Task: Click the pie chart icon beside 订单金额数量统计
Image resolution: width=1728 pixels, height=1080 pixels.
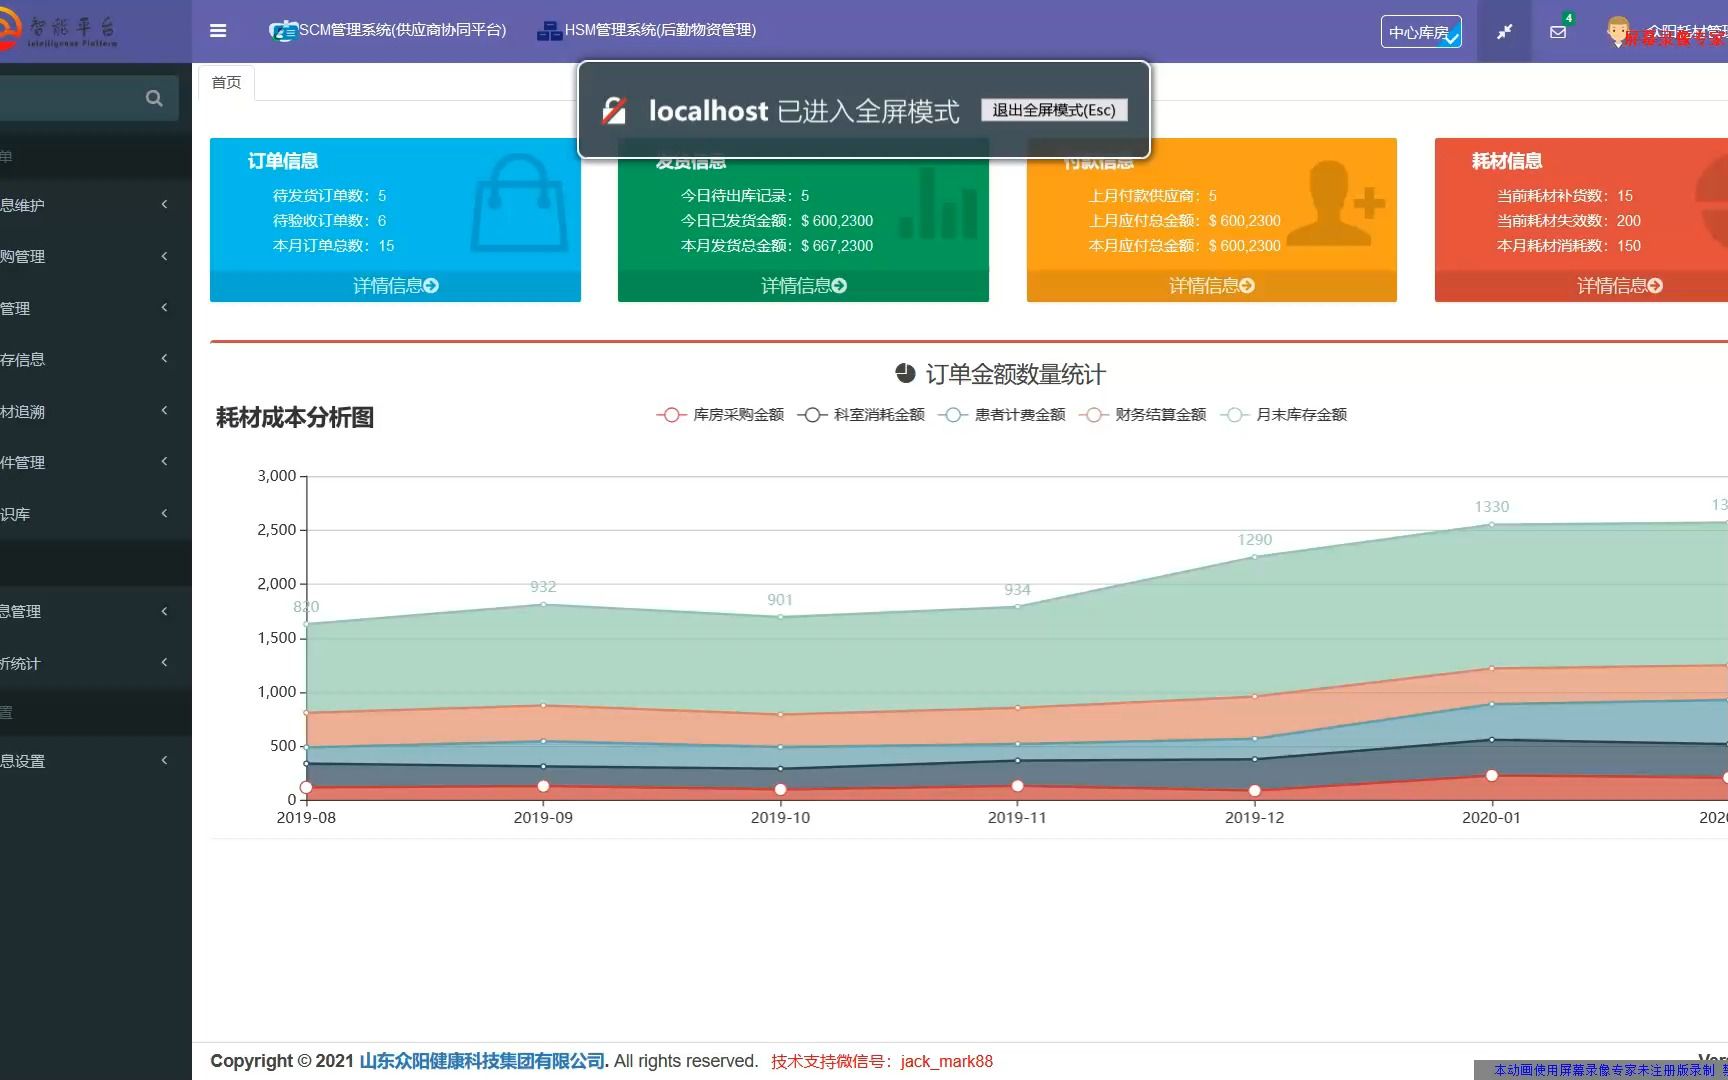Action: coord(905,373)
